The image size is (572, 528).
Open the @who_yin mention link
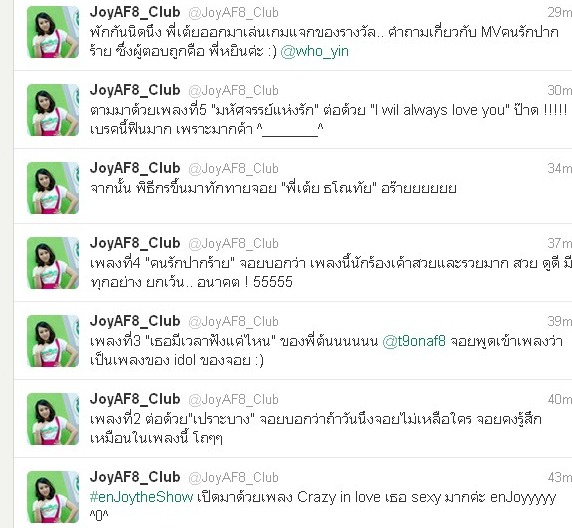click(x=314, y=51)
